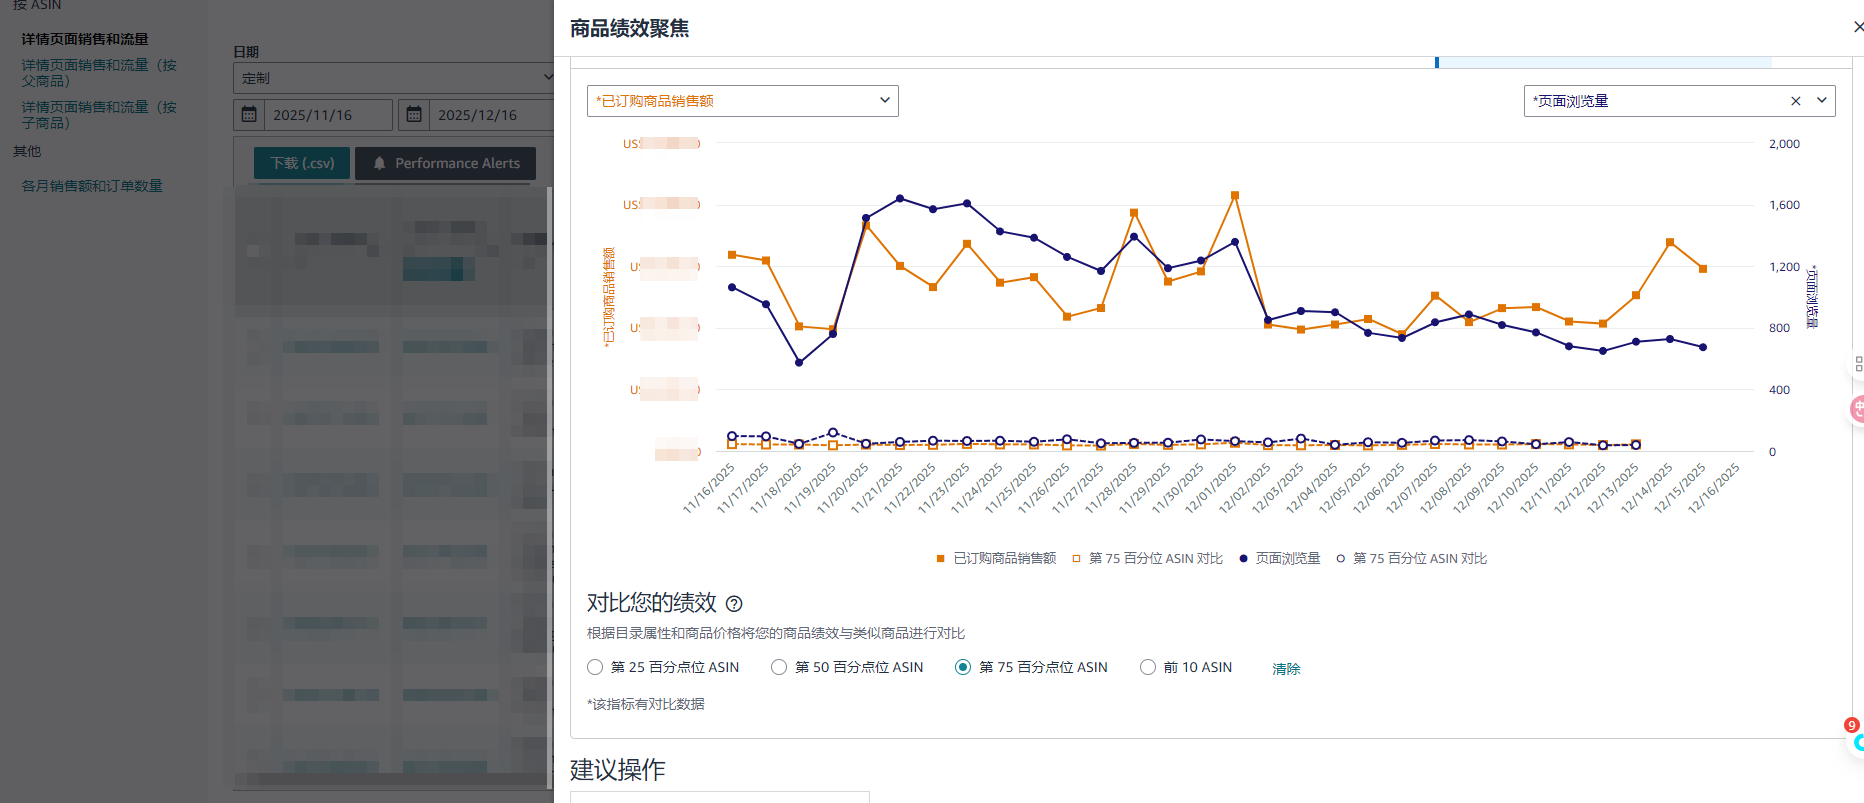Image resolution: width=1864 pixels, height=803 pixels.
Task: Click the pink floating widget icon
Action: (1857, 408)
